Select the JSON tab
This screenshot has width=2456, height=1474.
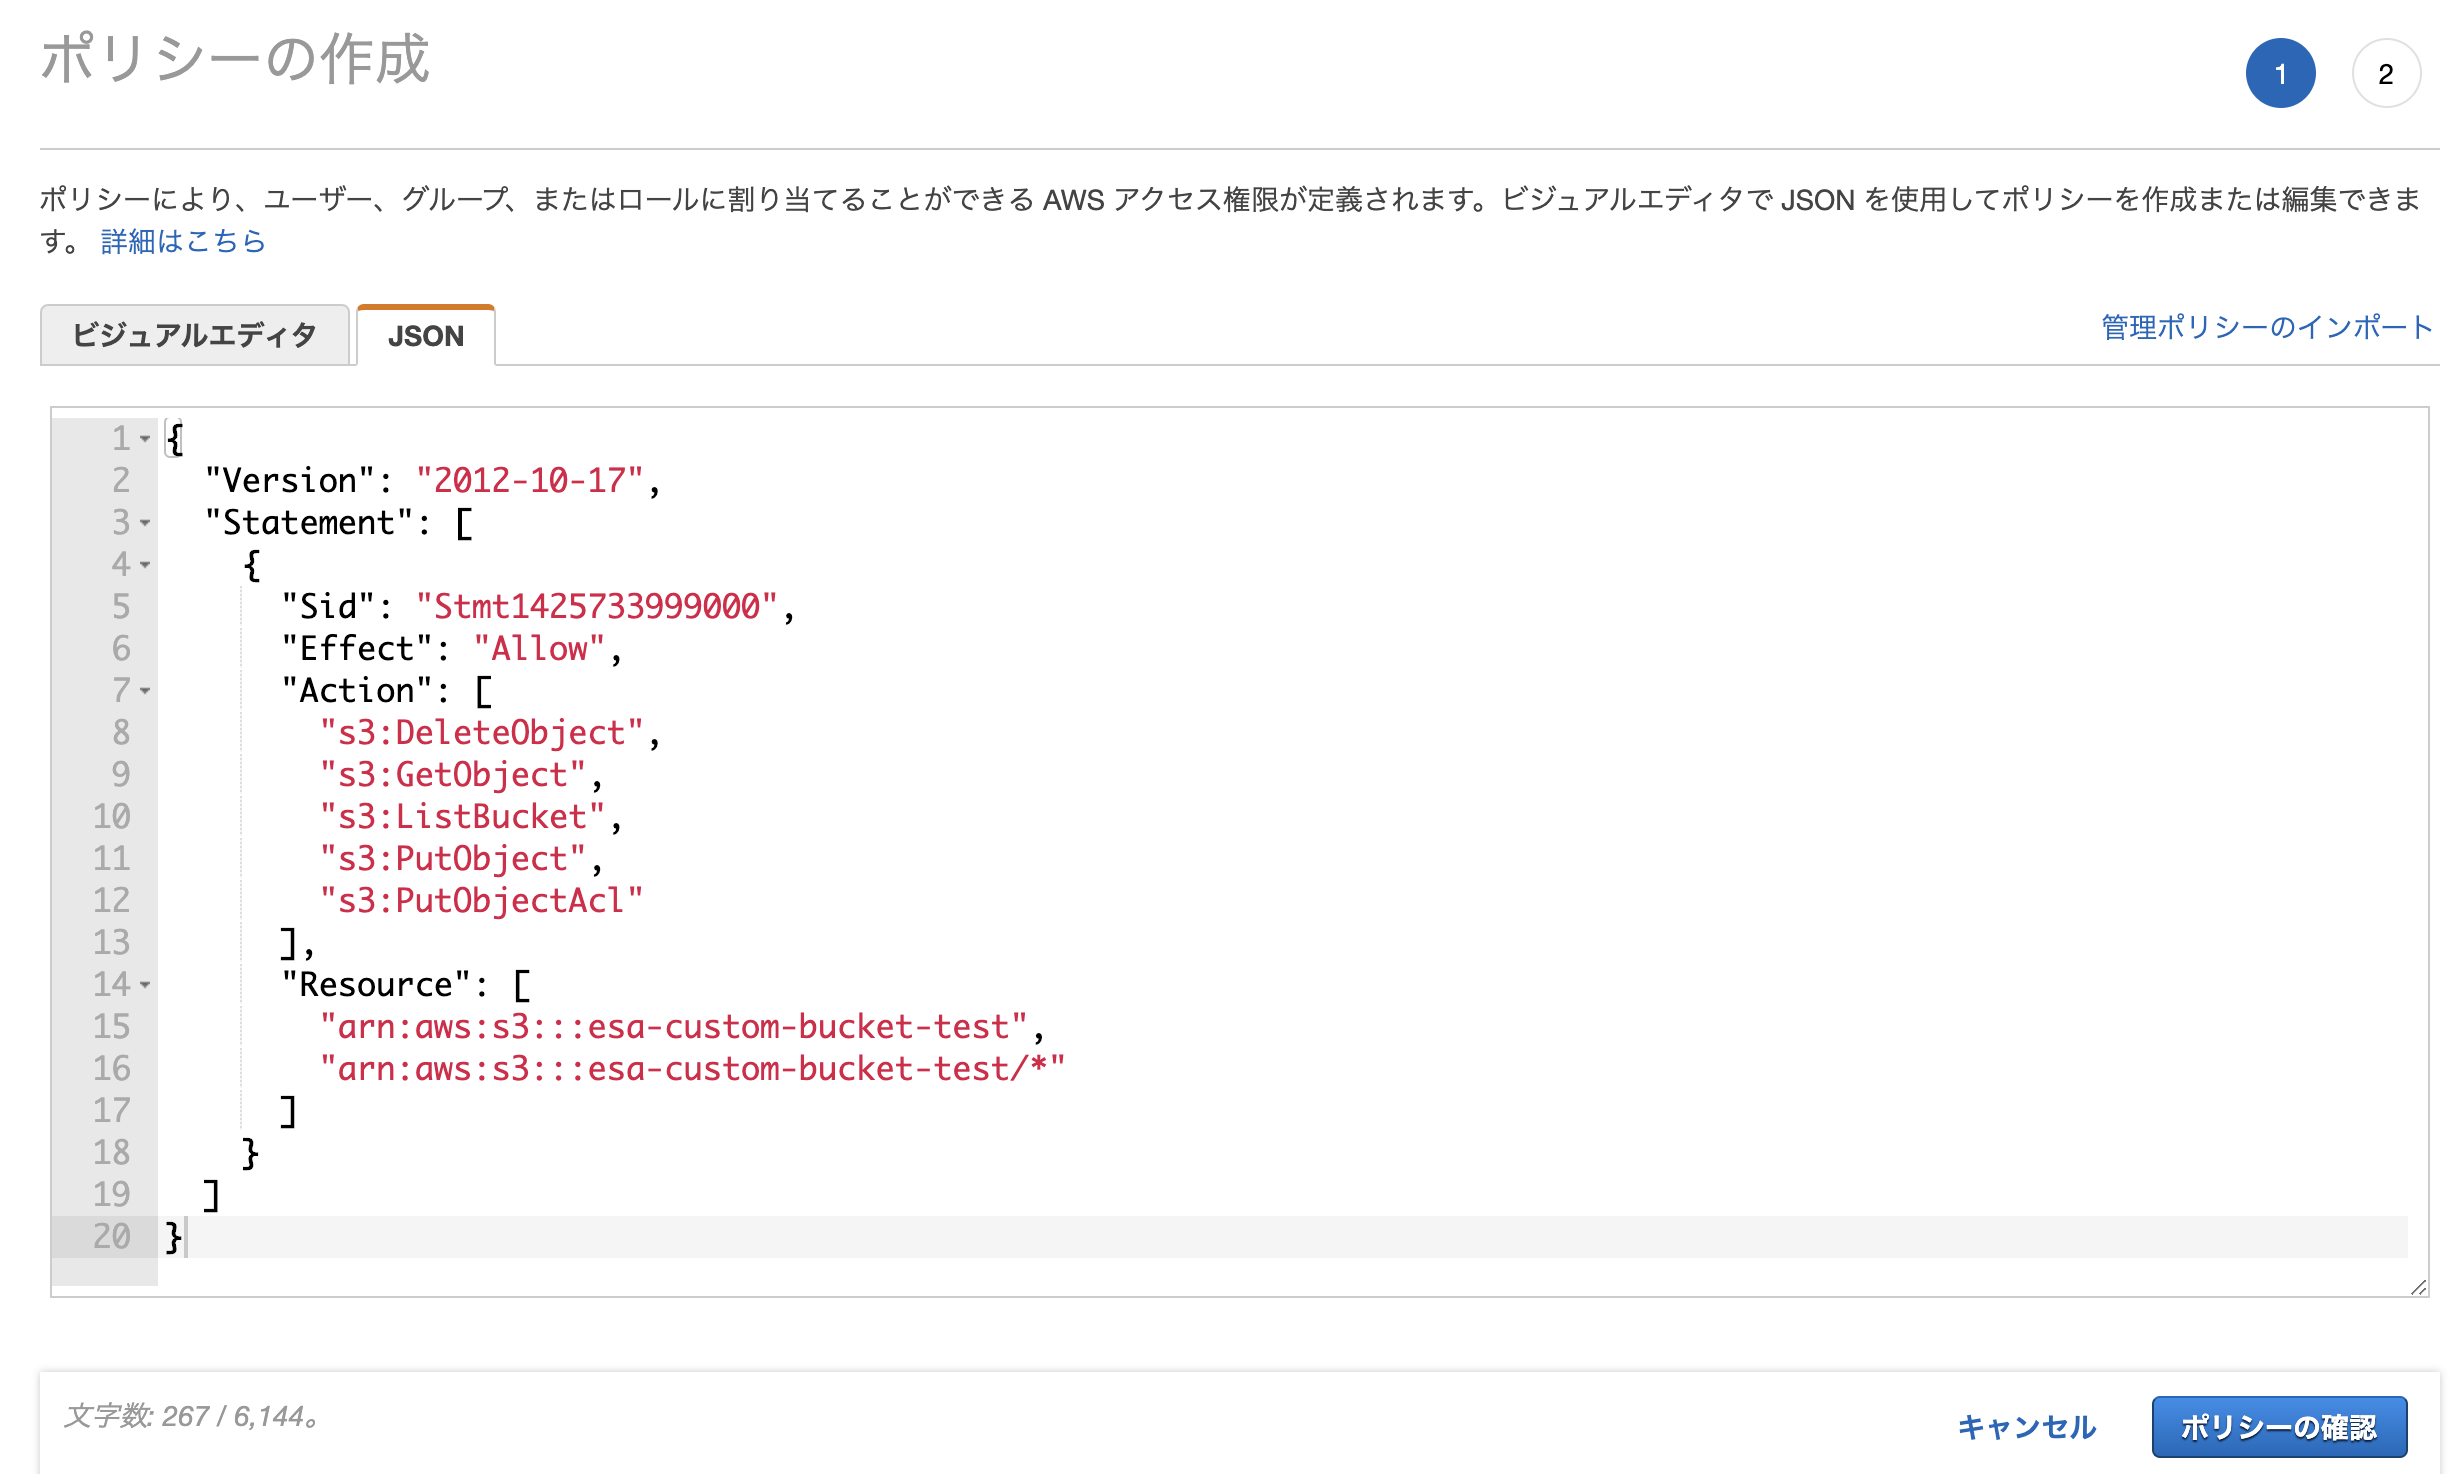click(x=426, y=335)
